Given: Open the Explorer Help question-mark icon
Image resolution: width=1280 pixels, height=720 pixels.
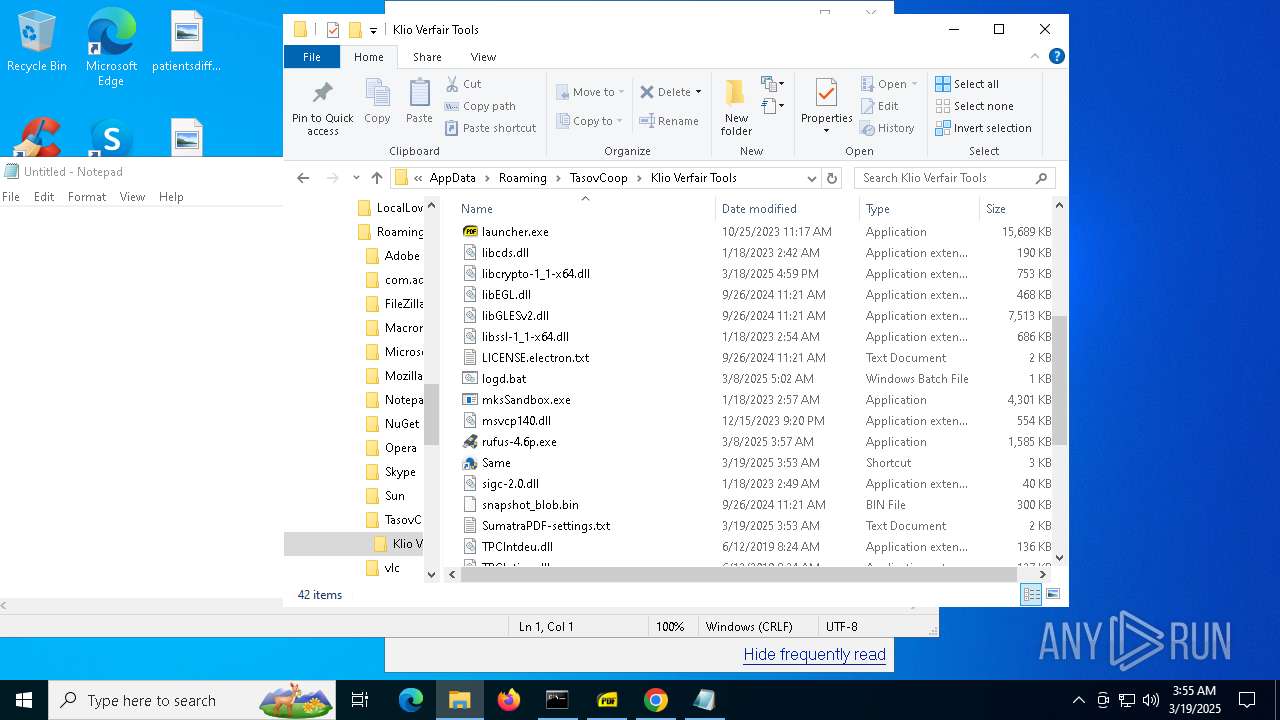Looking at the screenshot, I should click(1057, 57).
